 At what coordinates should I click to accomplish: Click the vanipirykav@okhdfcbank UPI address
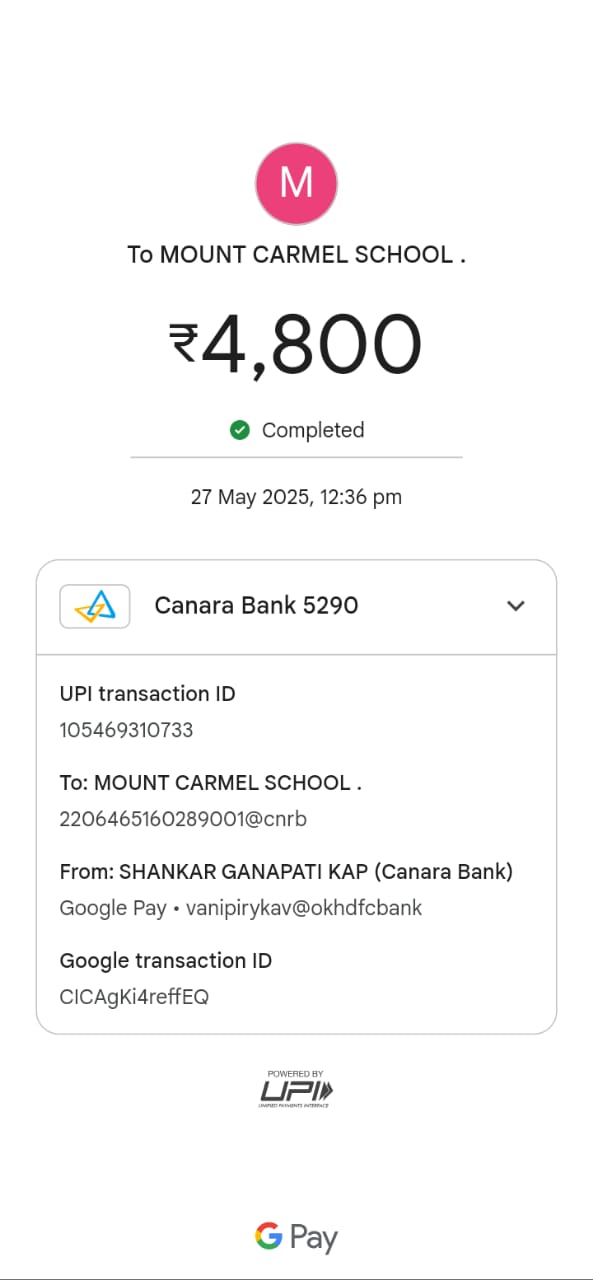[304, 908]
